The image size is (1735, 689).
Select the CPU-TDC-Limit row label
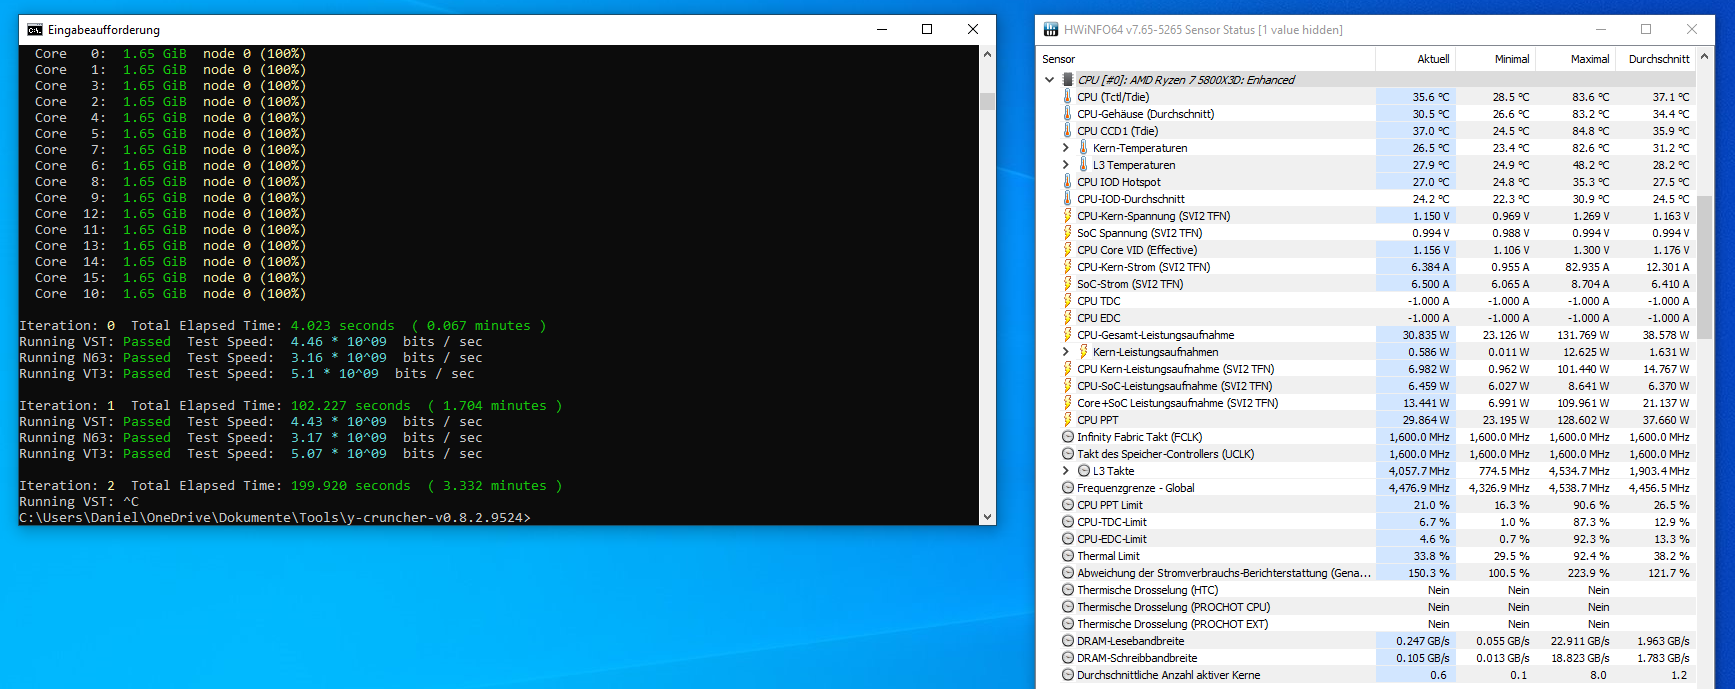coord(1112,522)
